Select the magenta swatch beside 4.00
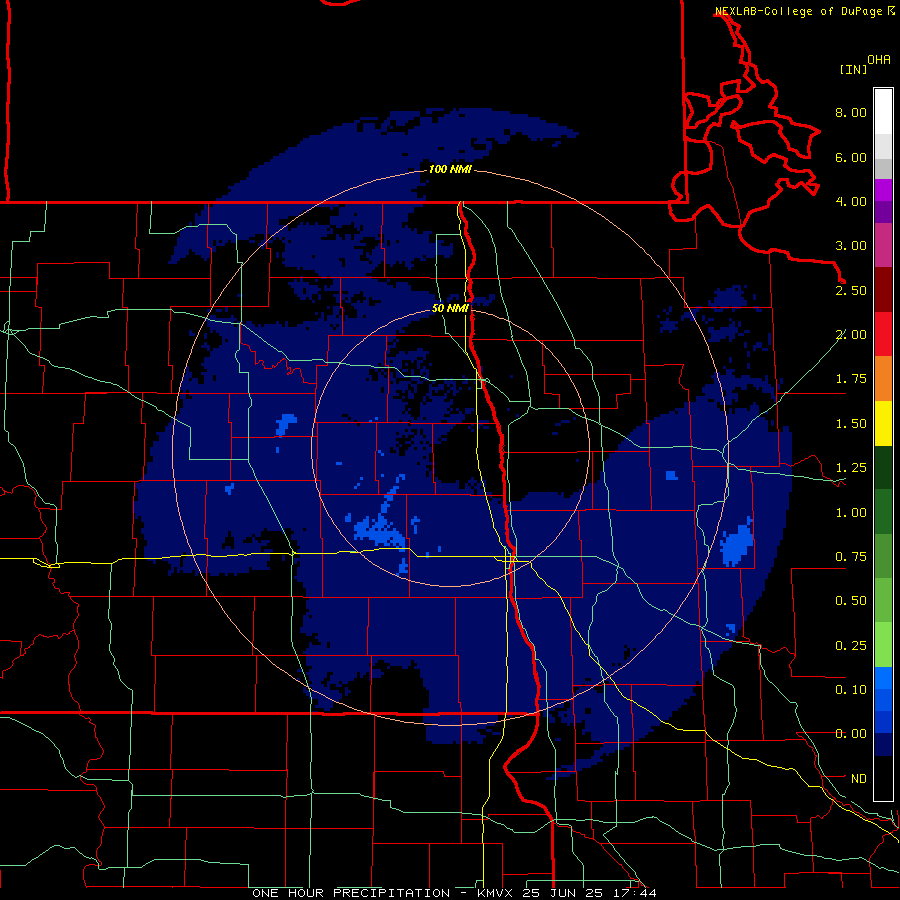The height and width of the screenshot is (900, 900). coord(883,190)
